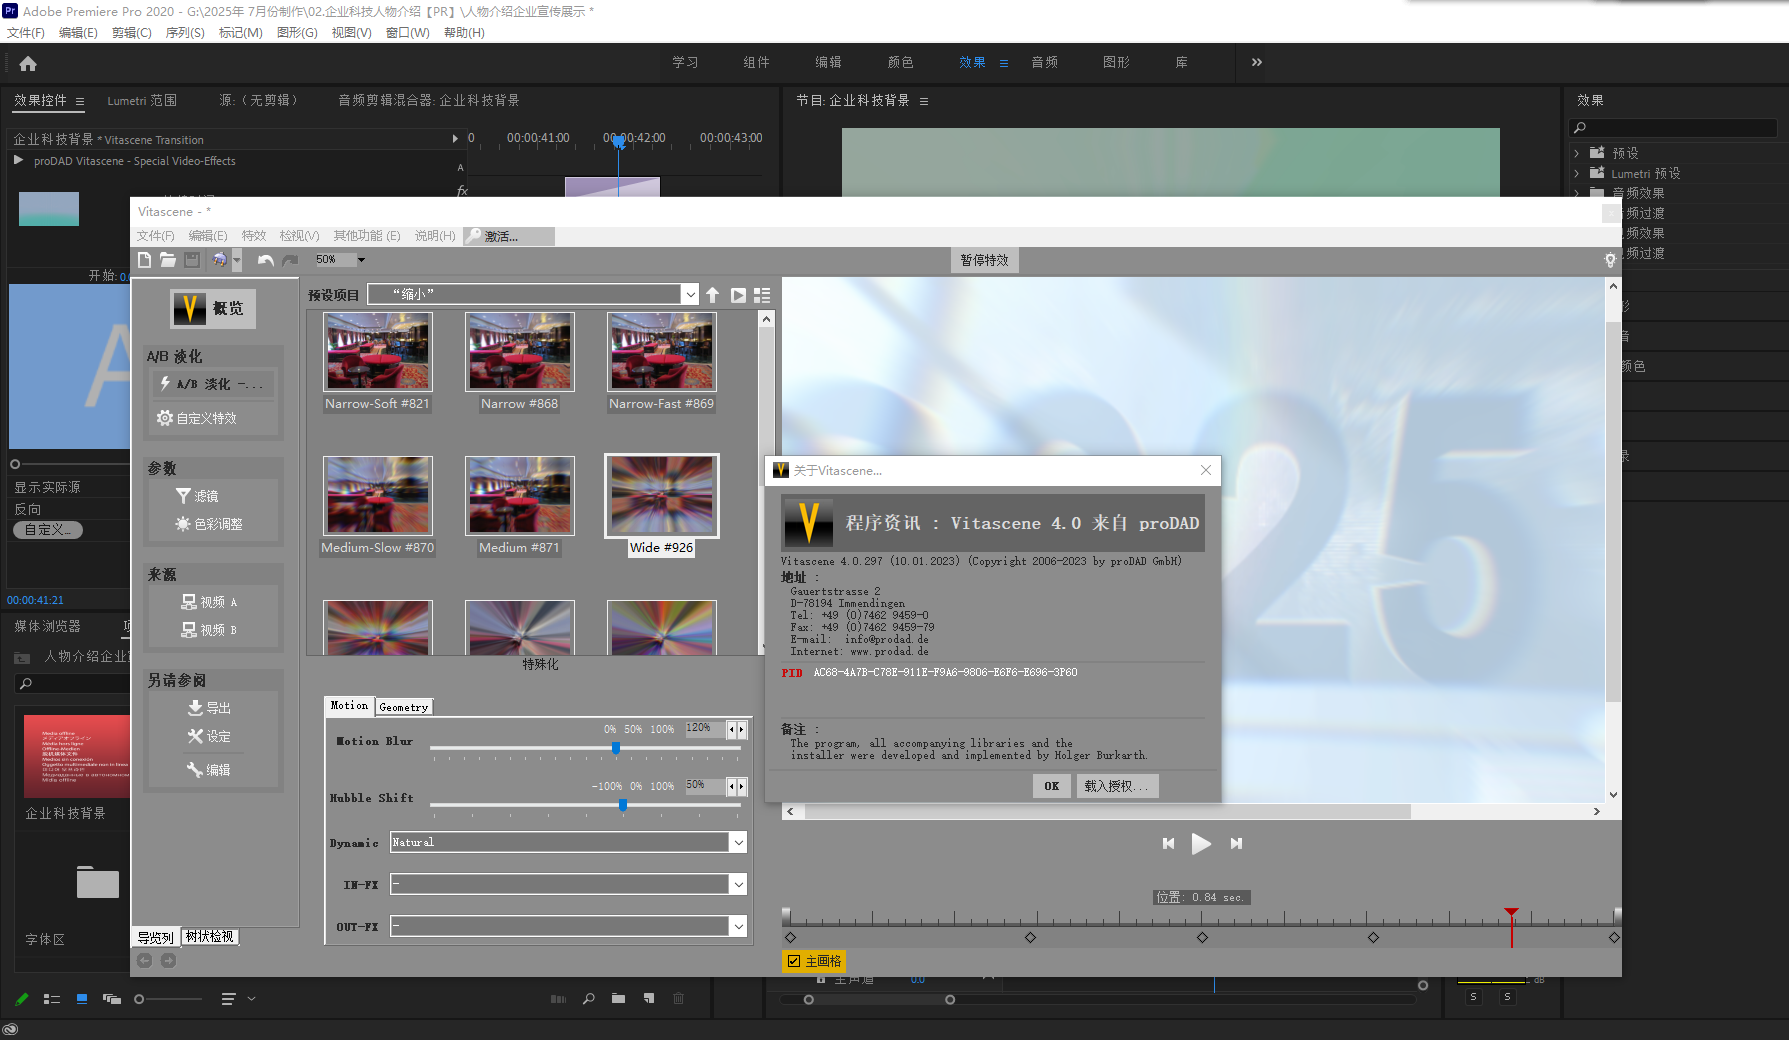Switch presets to list view icon
The image size is (1789, 1040).
pyautogui.click(x=762, y=295)
